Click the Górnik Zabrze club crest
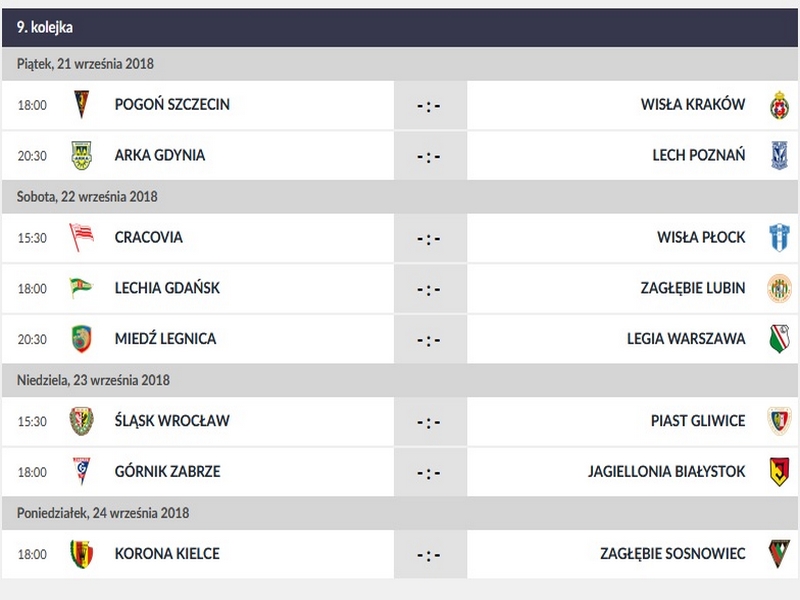Image resolution: width=800 pixels, height=600 pixels. 81,472
